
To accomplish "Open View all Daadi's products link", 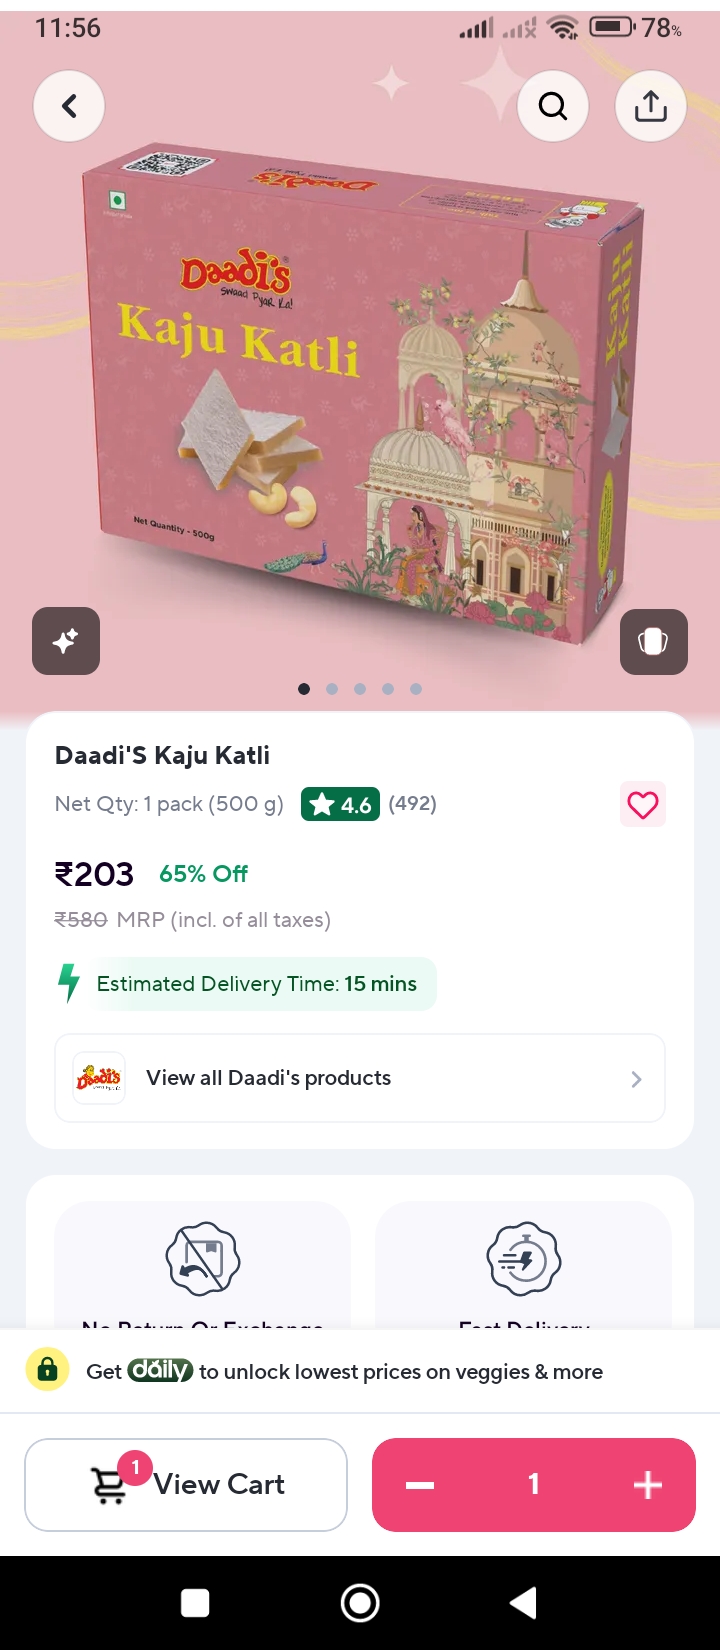I will tap(360, 1078).
